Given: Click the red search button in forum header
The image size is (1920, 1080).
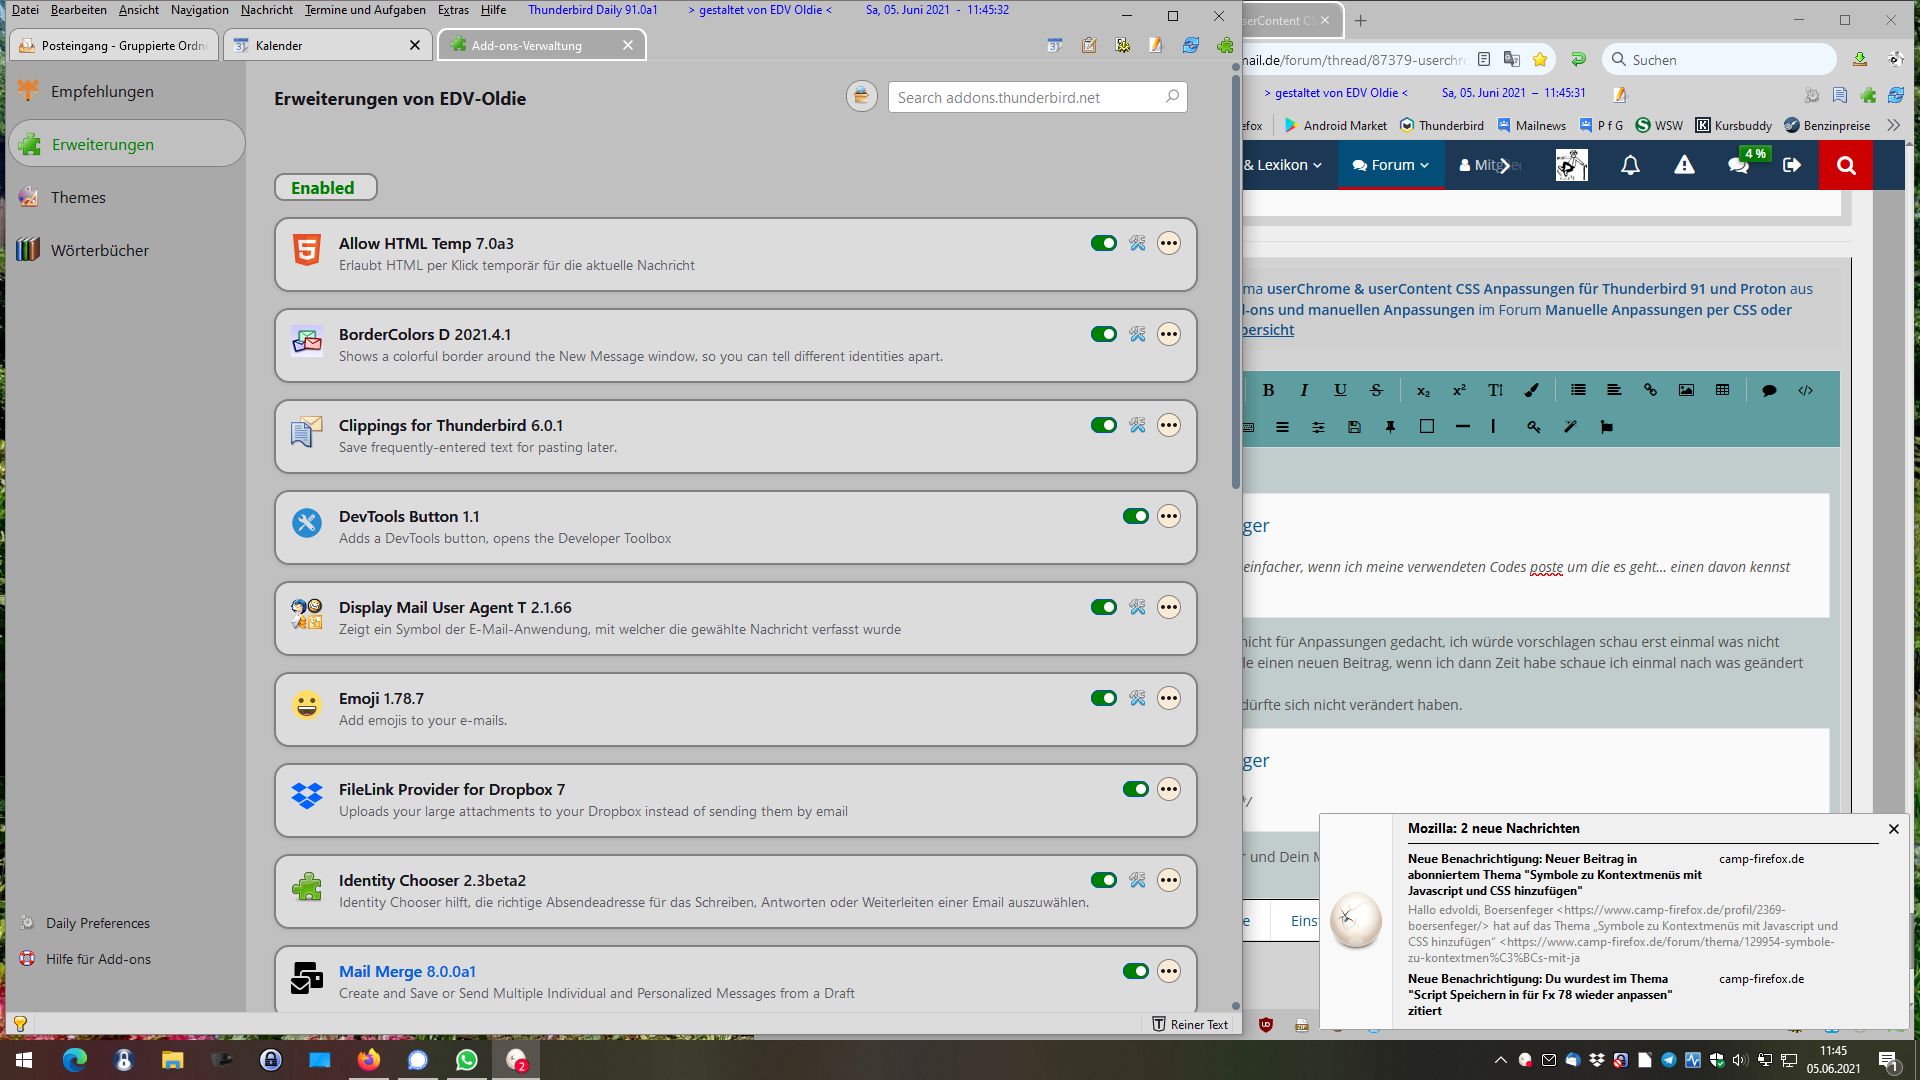Looking at the screenshot, I should coord(1846,165).
